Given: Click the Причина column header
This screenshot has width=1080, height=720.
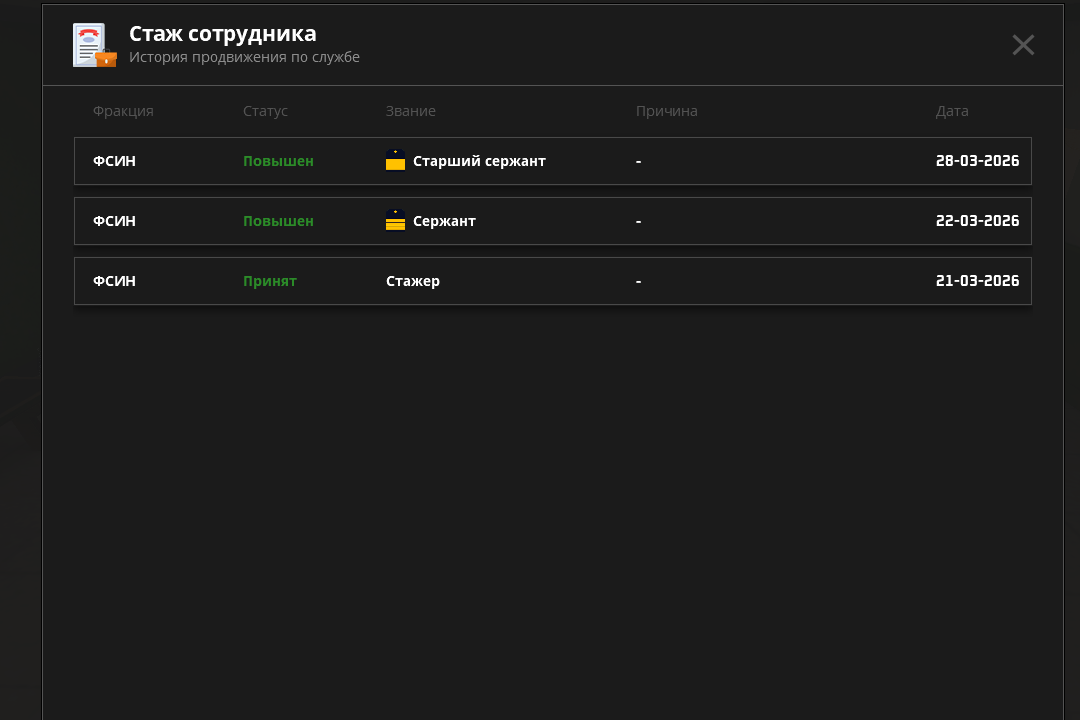Looking at the screenshot, I should (666, 111).
